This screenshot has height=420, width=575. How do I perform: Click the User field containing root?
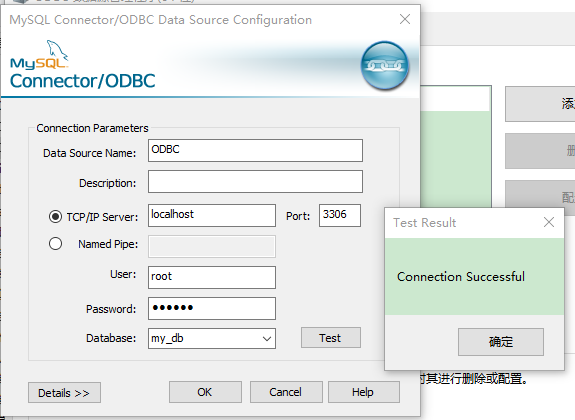(212, 277)
